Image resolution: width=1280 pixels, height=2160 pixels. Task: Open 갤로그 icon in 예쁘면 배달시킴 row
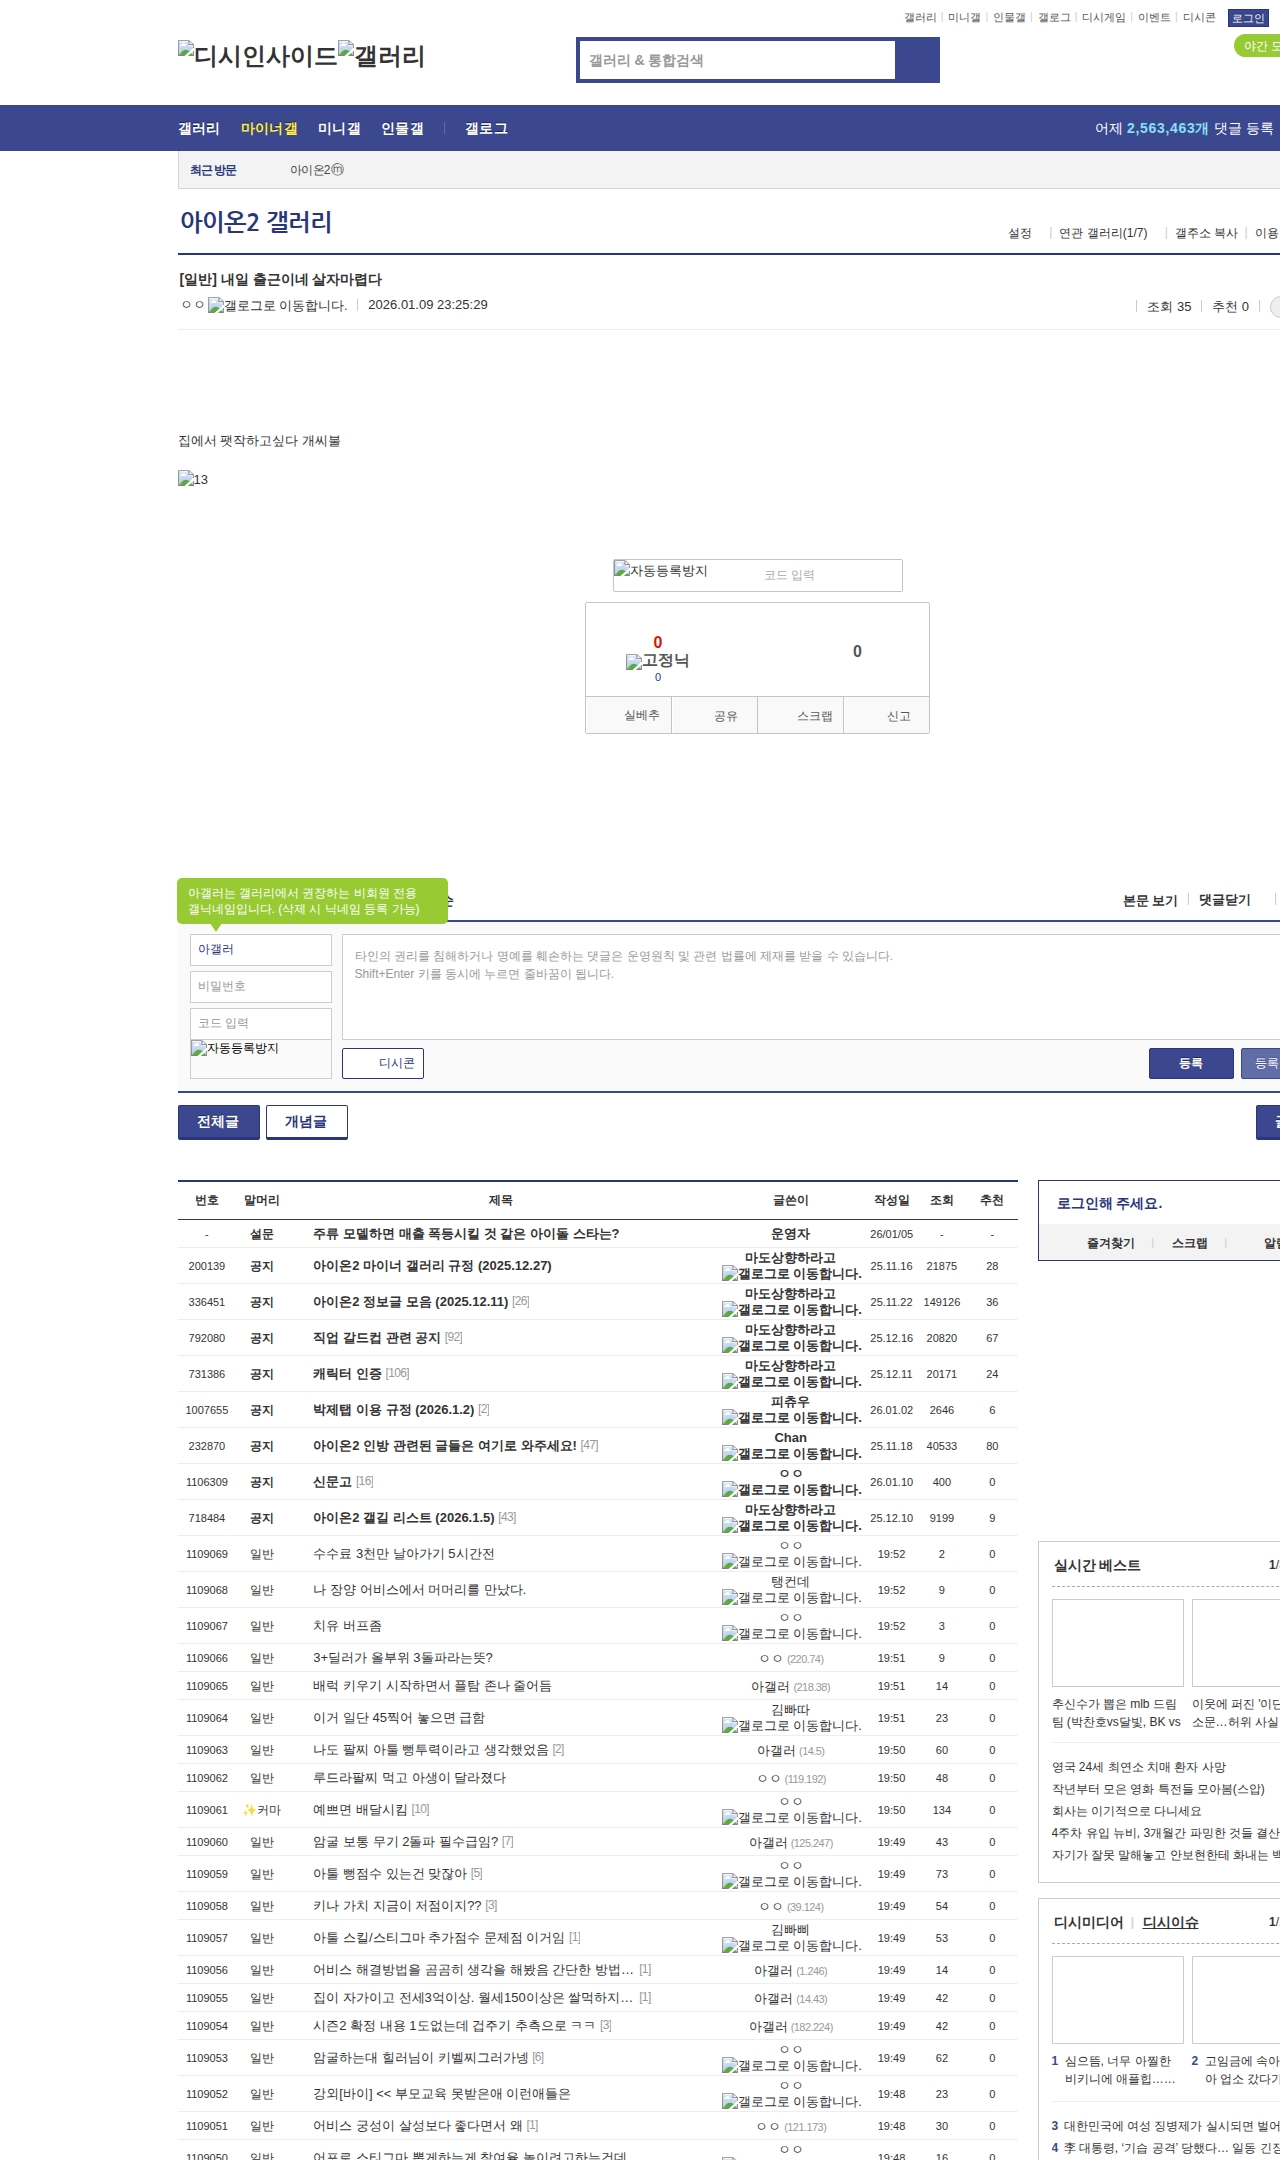[x=791, y=1818]
